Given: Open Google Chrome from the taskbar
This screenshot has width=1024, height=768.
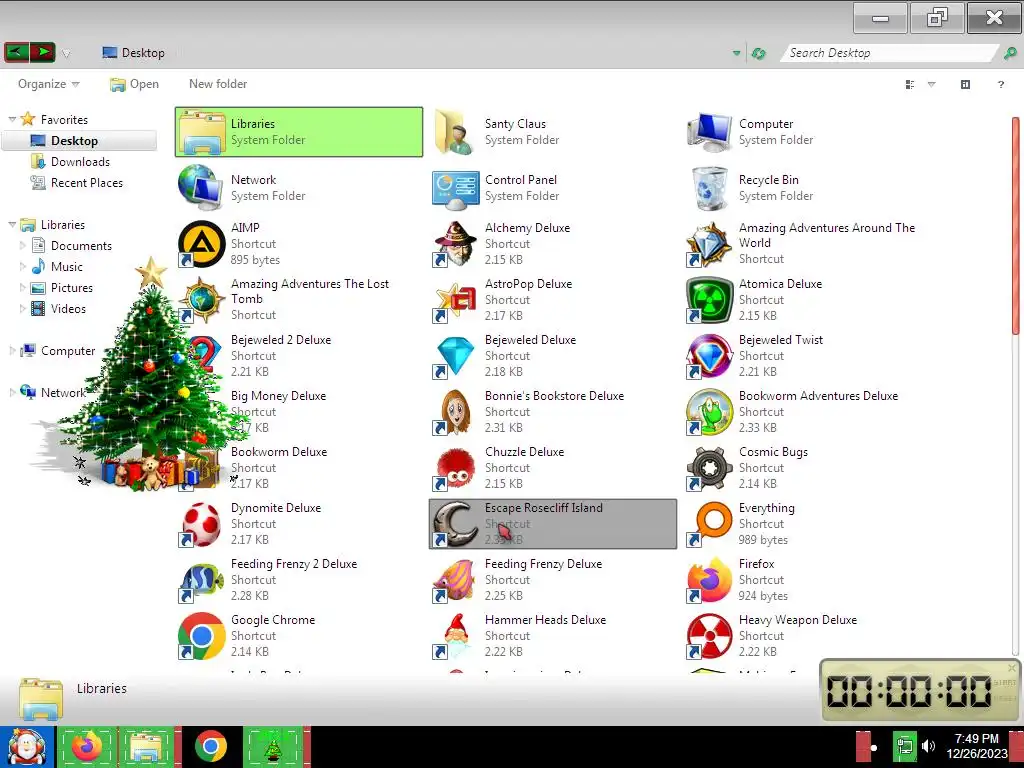Looking at the screenshot, I should [210, 746].
